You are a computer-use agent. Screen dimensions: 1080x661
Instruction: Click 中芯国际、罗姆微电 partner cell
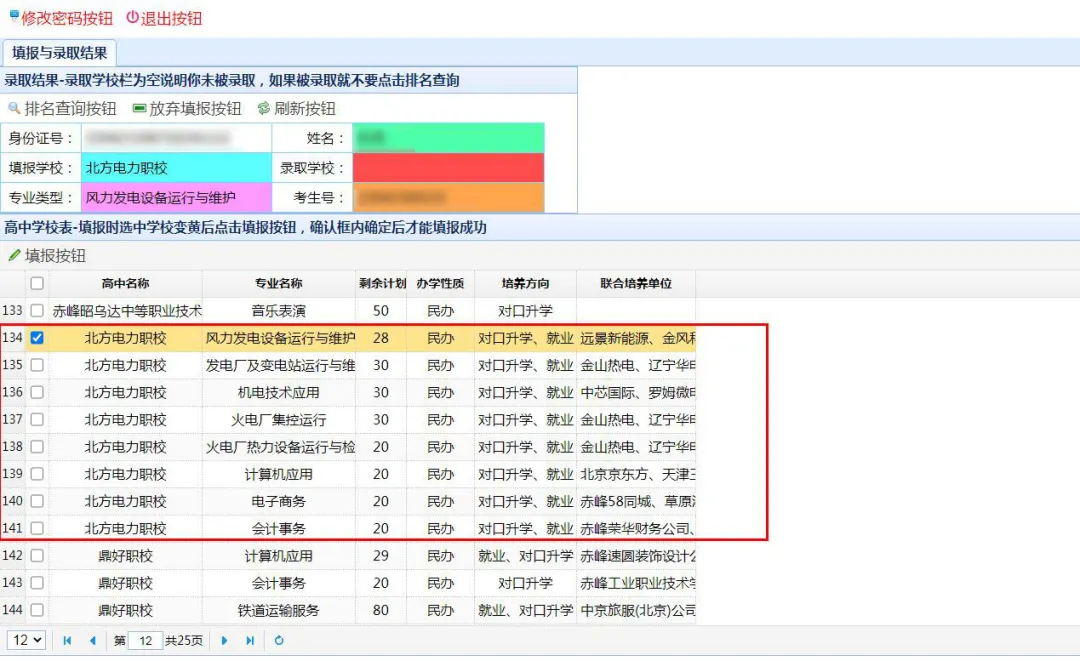coord(636,392)
